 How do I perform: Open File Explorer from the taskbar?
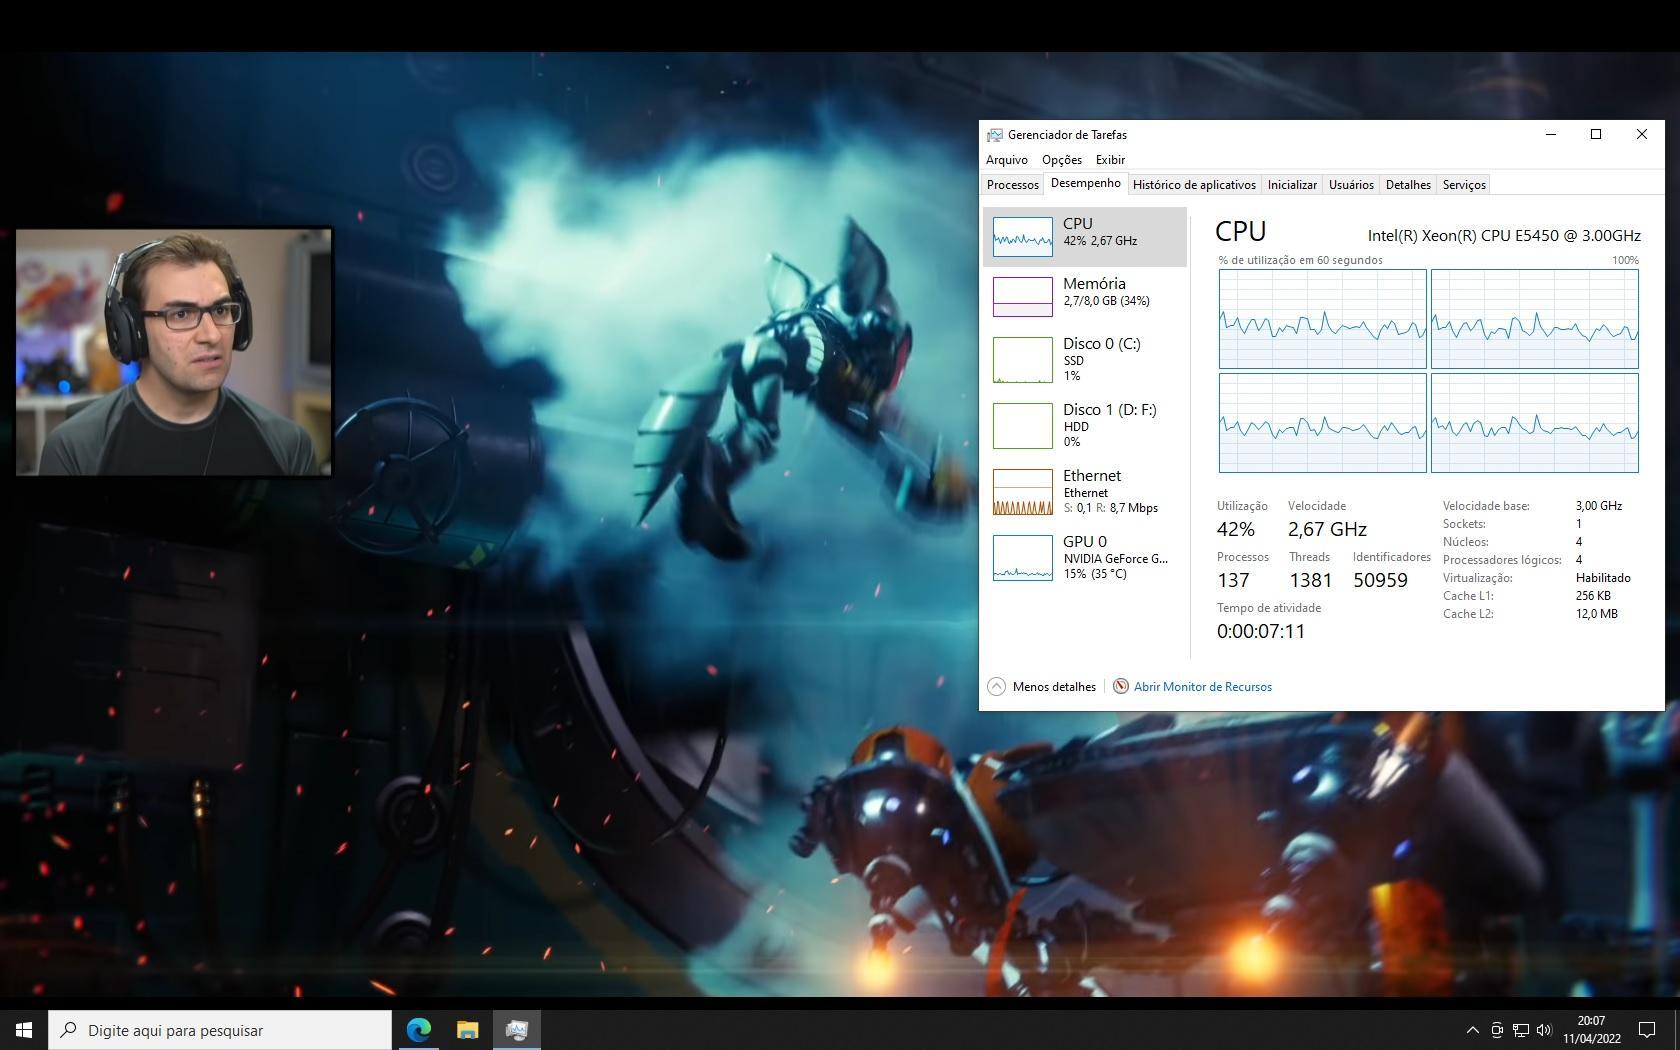tap(467, 1030)
